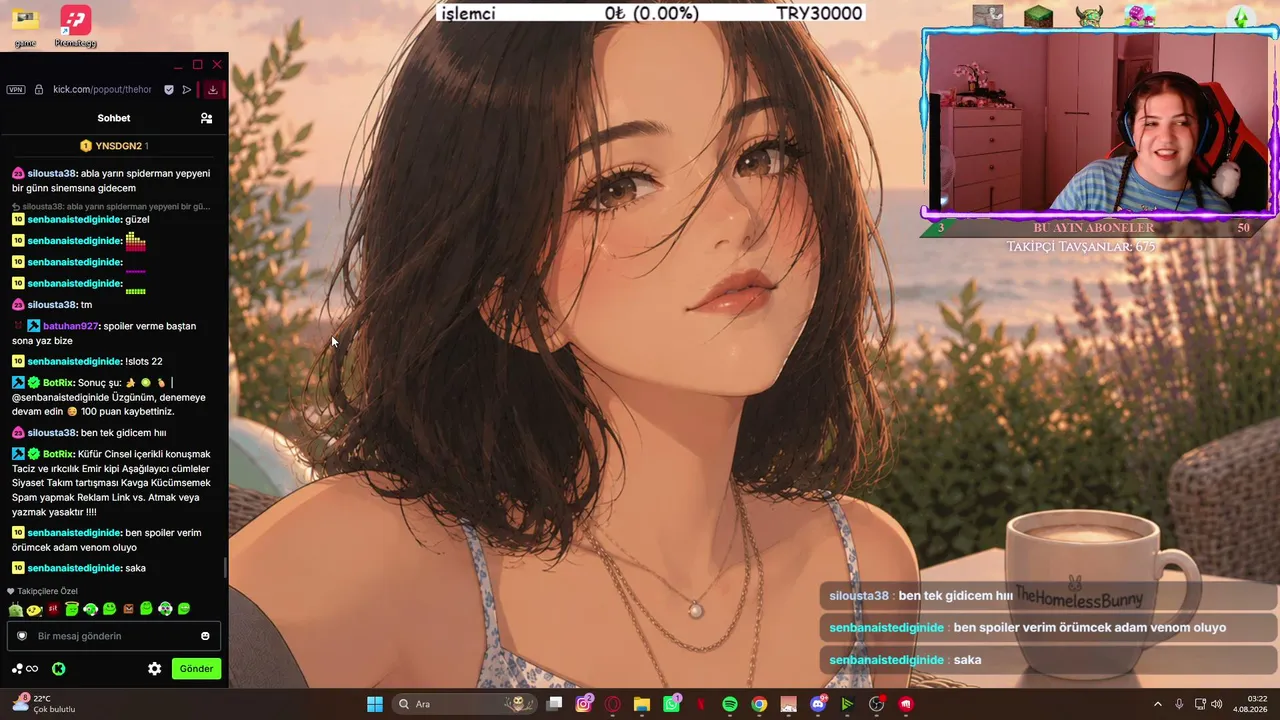Click batuhan927 username in chat
Screen dimensions: 1280x720
click(70, 326)
